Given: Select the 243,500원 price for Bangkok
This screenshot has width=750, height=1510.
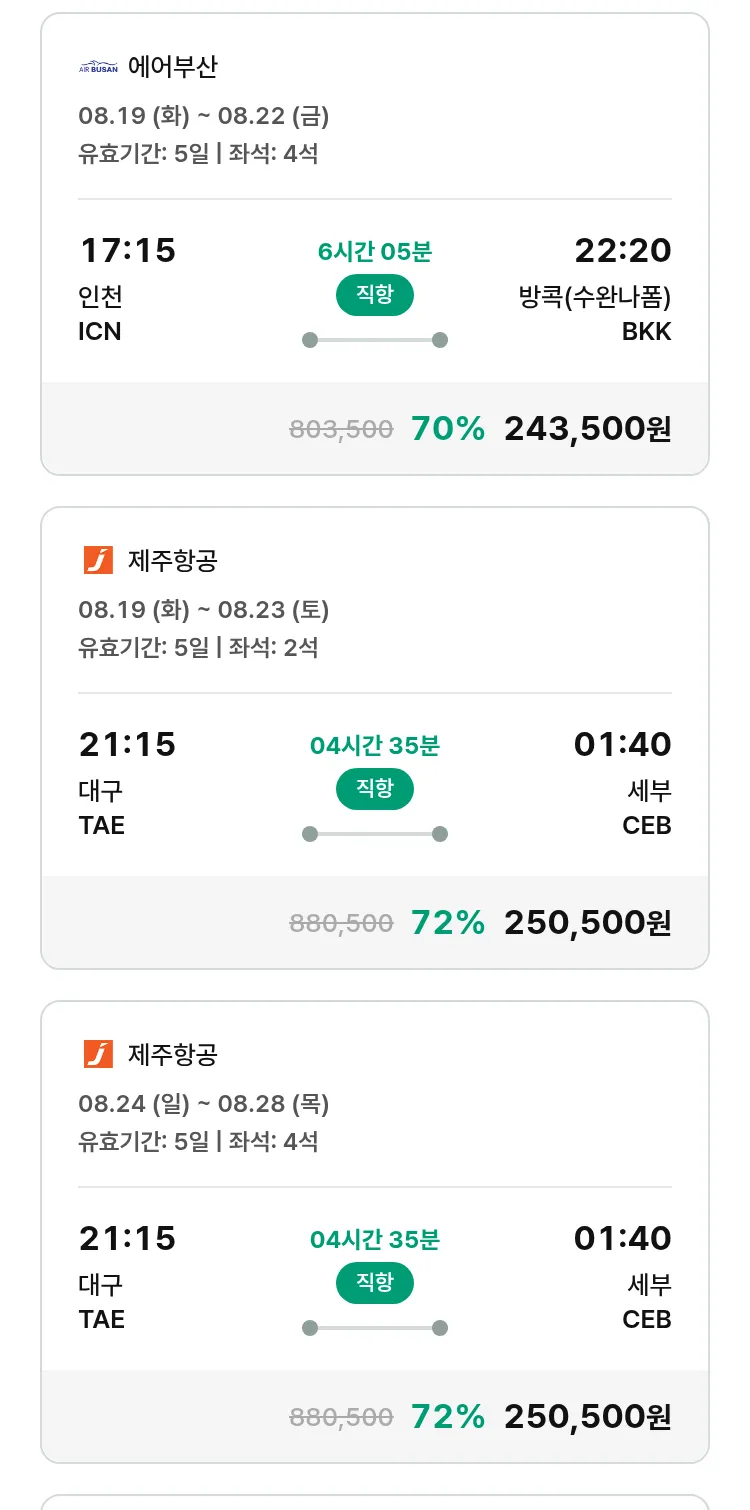Looking at the screenshot, I should [x=587, y=429].
